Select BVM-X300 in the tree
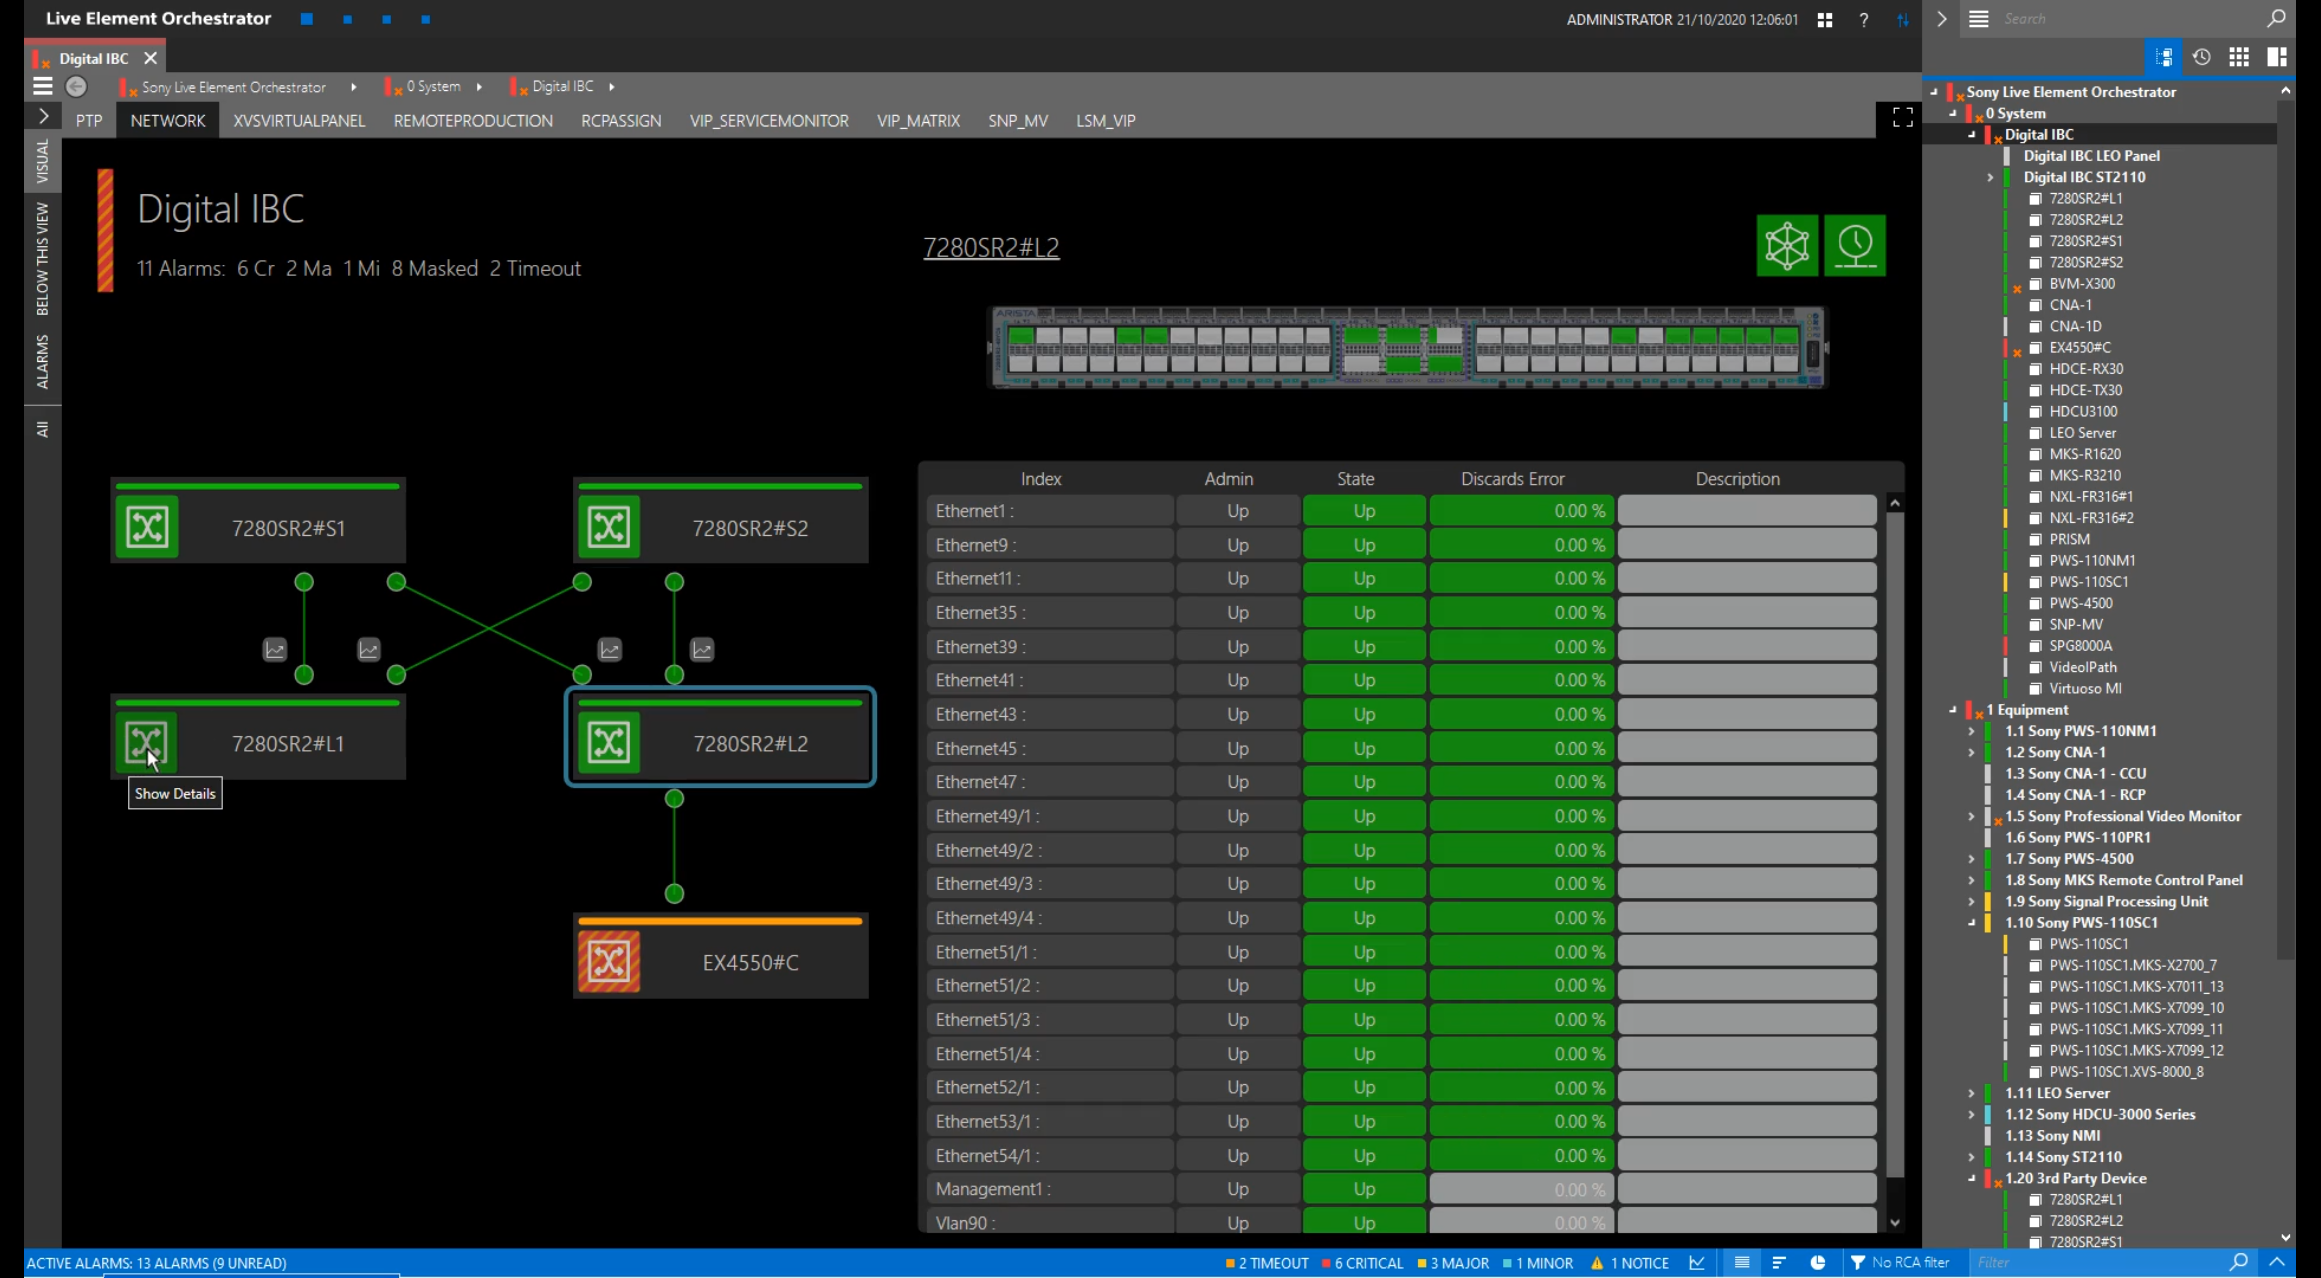Viewport: 2321px width, 1278px height. coord(2082,283)
